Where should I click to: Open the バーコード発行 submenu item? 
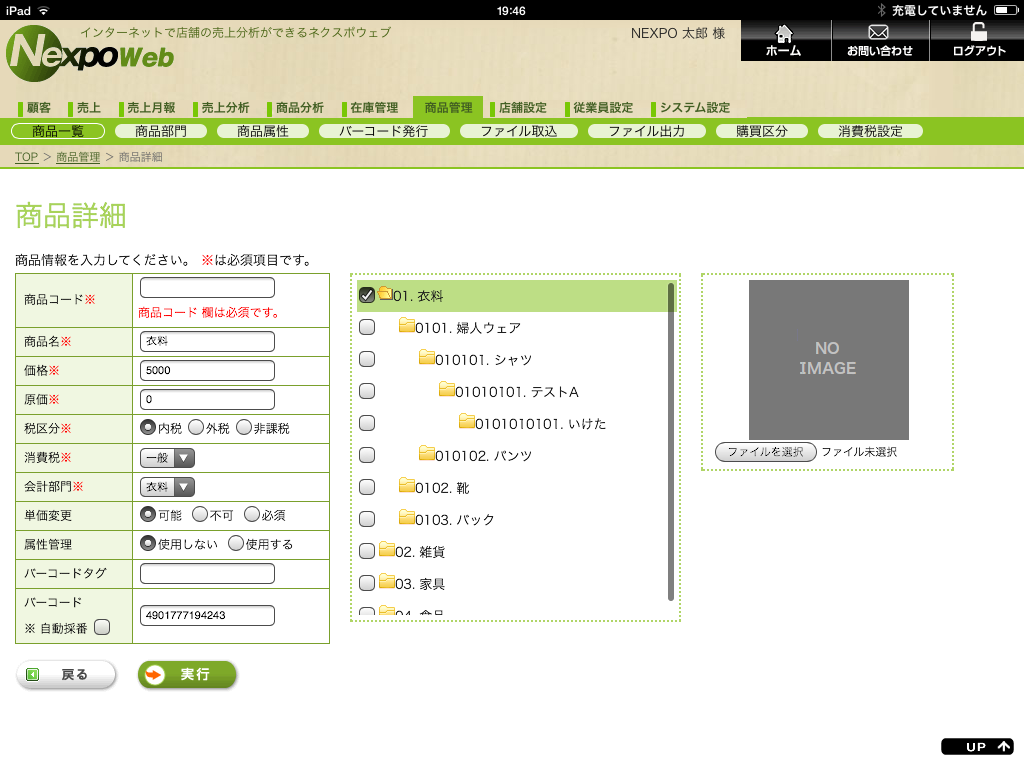coord(383,131)
